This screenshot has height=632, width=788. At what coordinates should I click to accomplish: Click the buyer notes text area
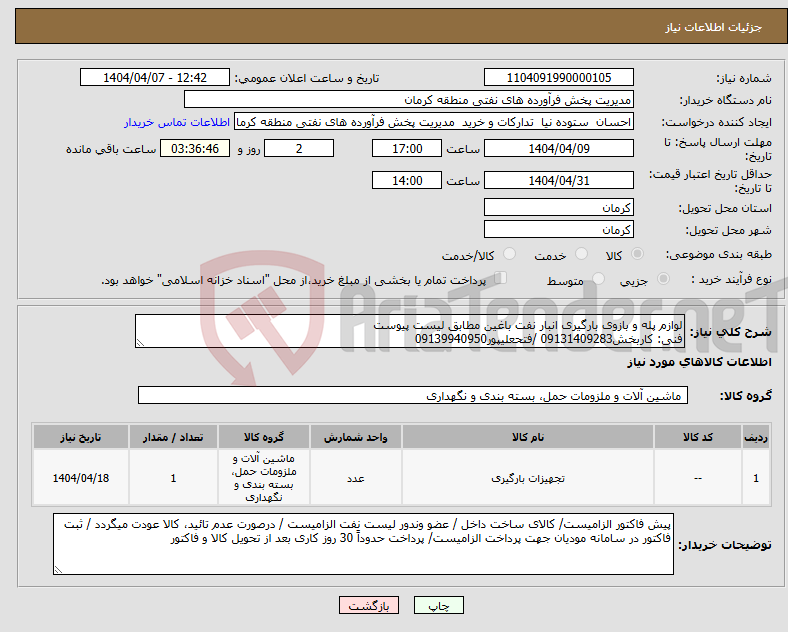[x=363, y=544]
